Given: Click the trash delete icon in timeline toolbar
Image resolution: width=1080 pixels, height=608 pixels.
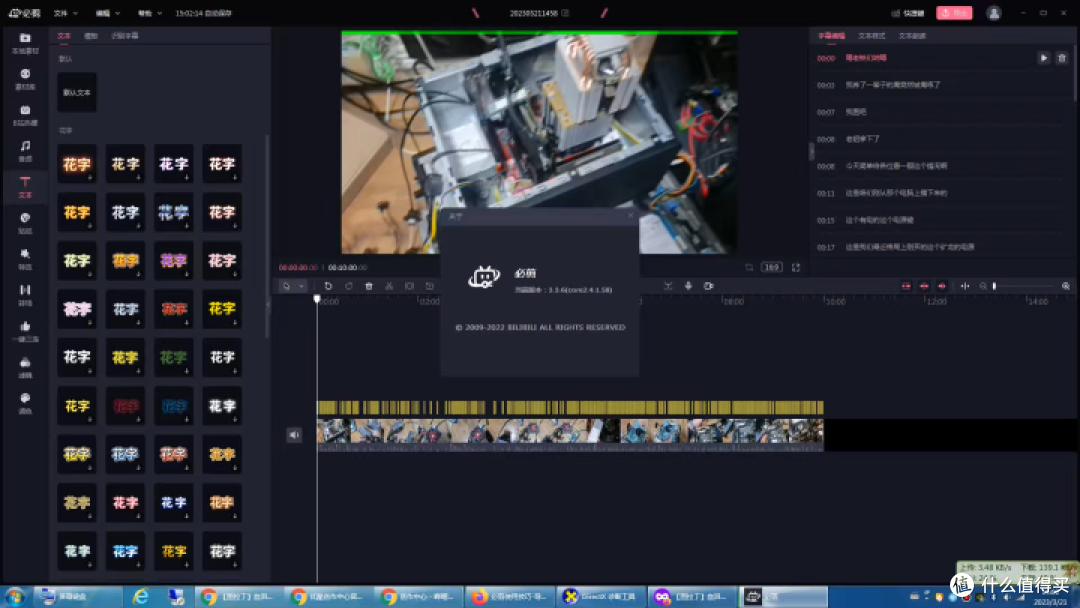Looking at the screenshot, I should [x=368, y=286].
